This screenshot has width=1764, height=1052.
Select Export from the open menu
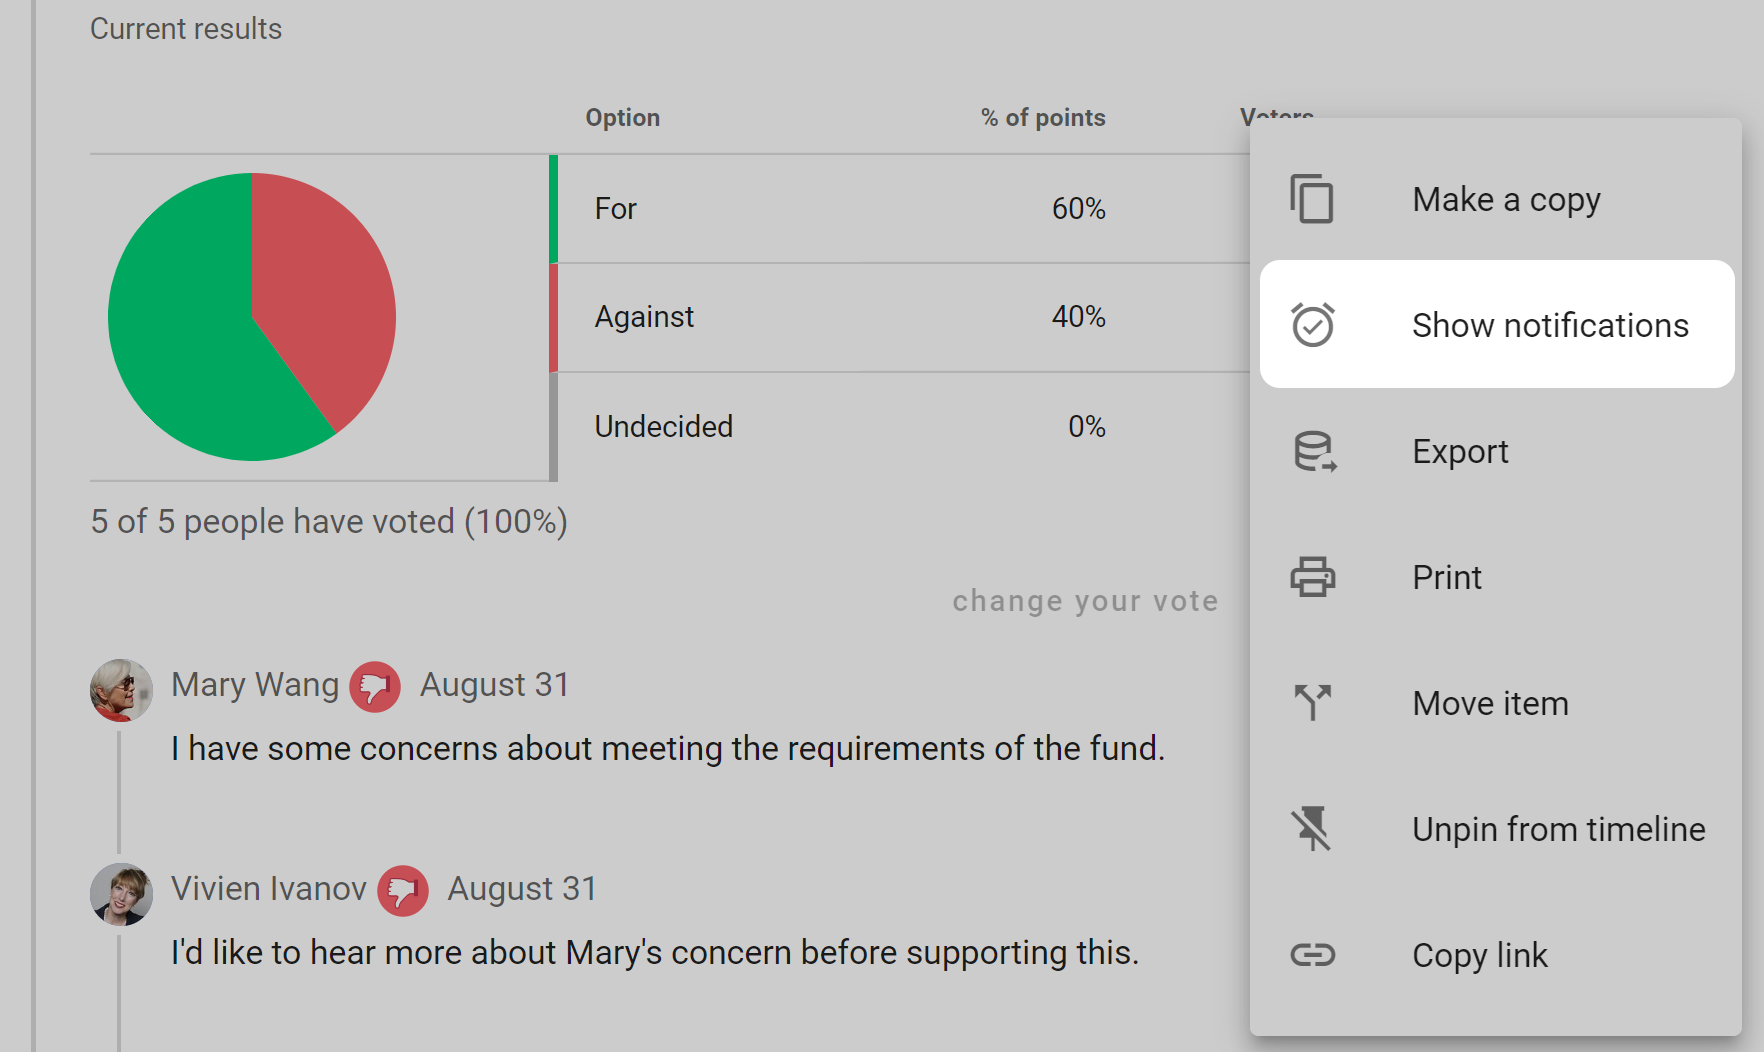click(1460, 451)
